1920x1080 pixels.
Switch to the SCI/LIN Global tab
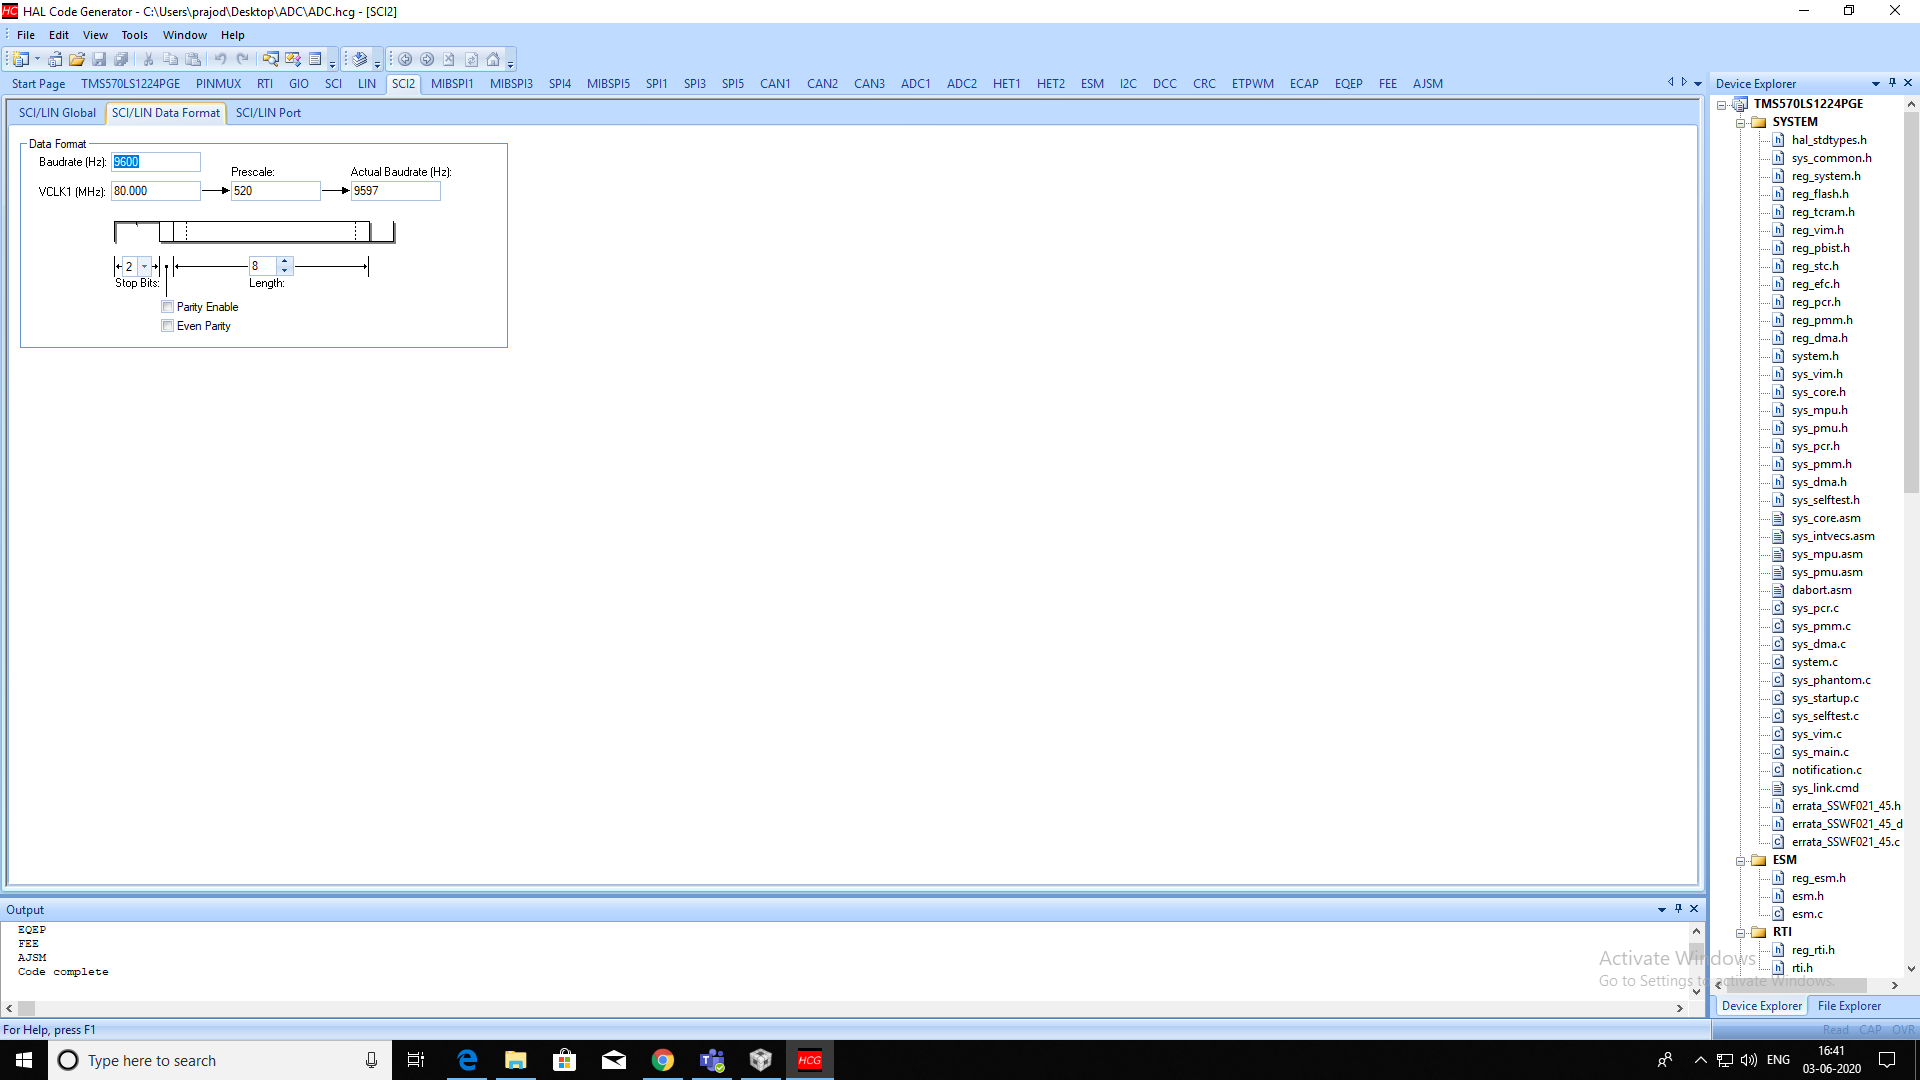57,113
